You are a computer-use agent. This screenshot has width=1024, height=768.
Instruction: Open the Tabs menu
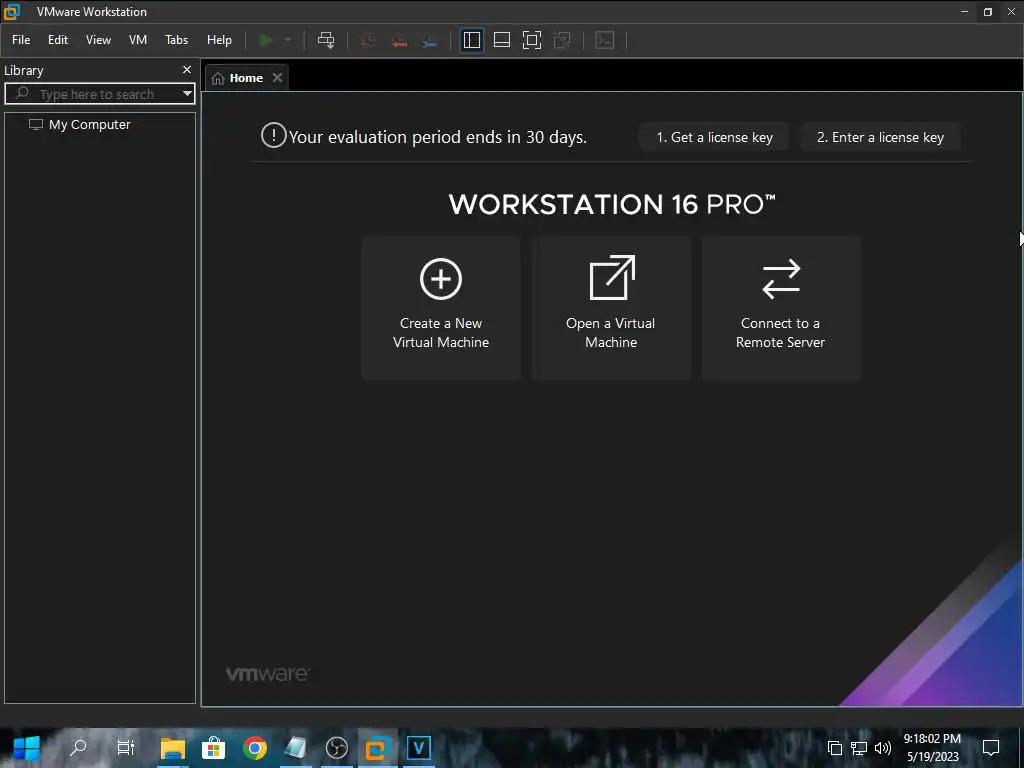pyautogui.click(x=176, y=40)
